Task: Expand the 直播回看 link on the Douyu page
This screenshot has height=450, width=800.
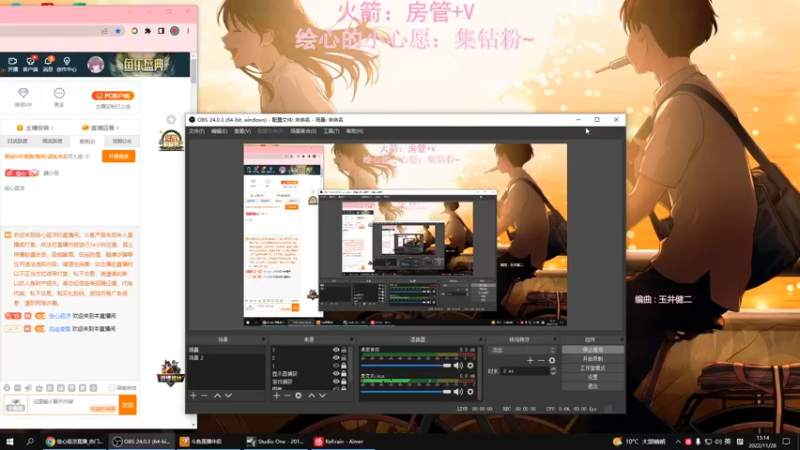Action: [101, 128]
